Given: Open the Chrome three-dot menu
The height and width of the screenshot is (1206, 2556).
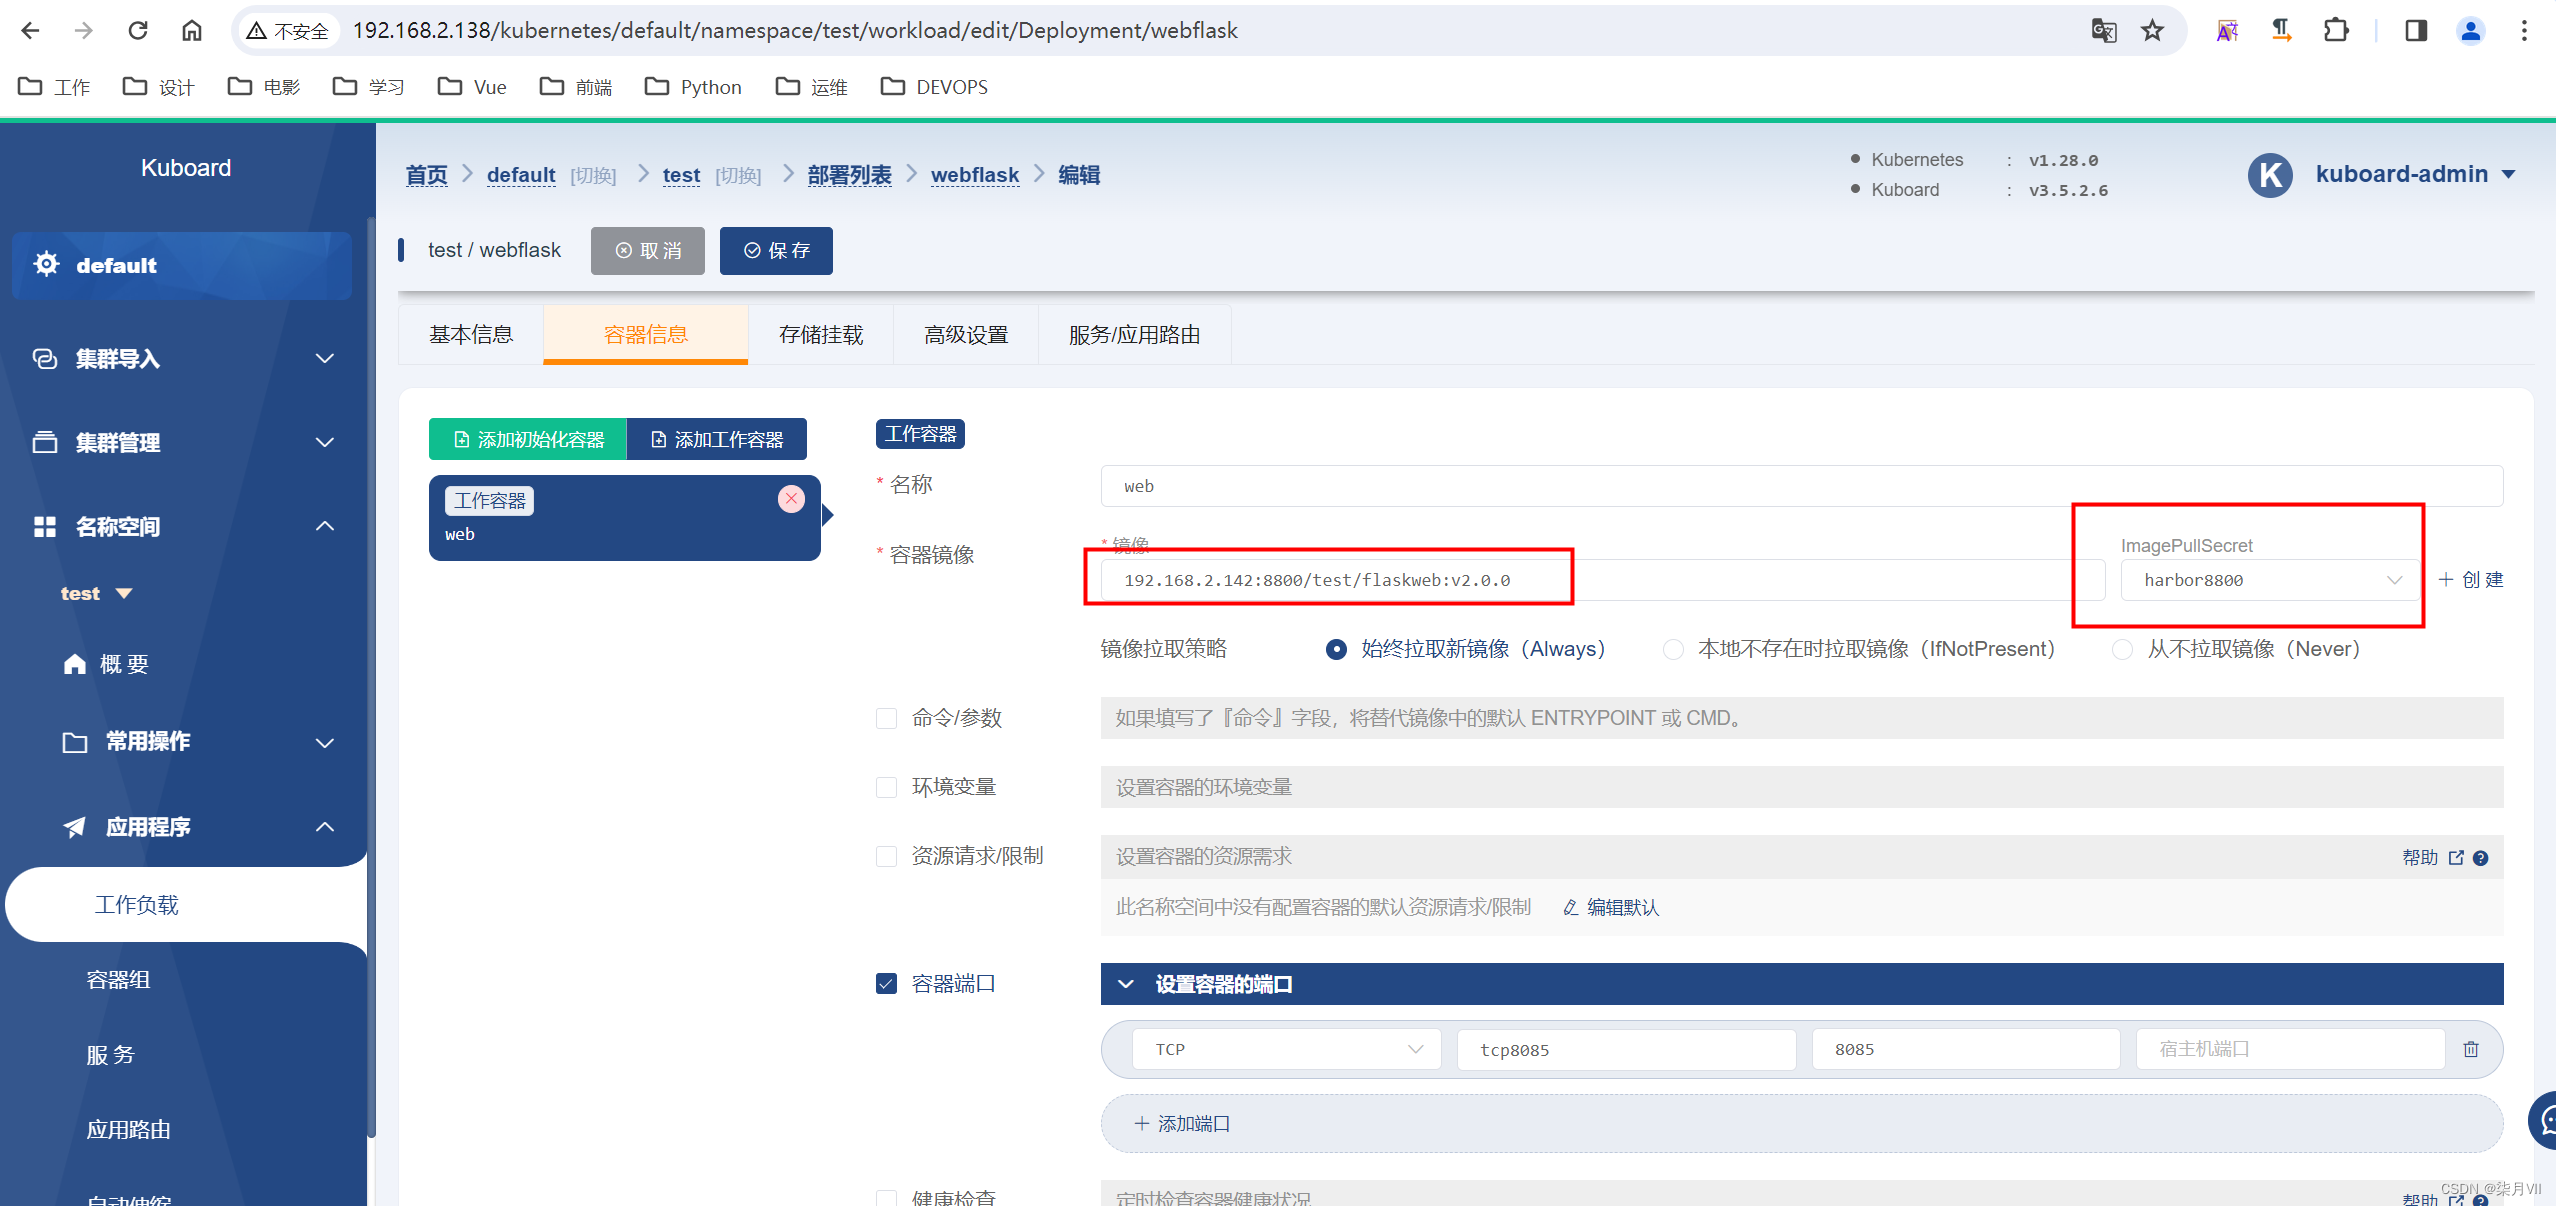Looking at the screenshot, I should (2524, 30).
